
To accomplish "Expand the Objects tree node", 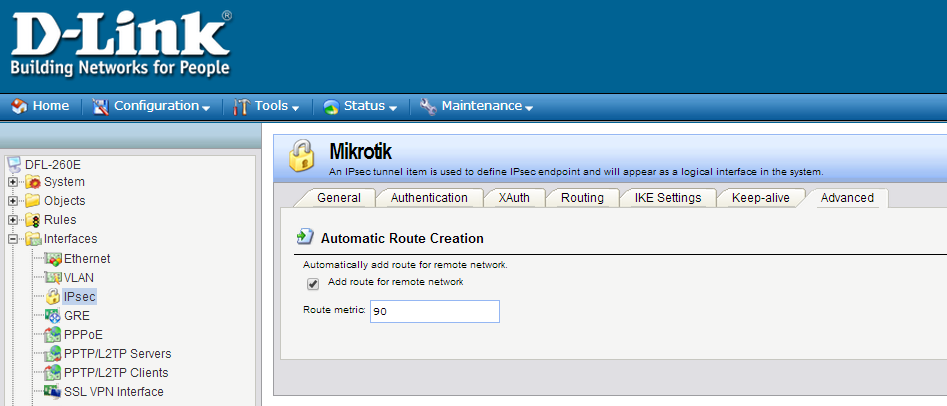I will click(12, 201).
